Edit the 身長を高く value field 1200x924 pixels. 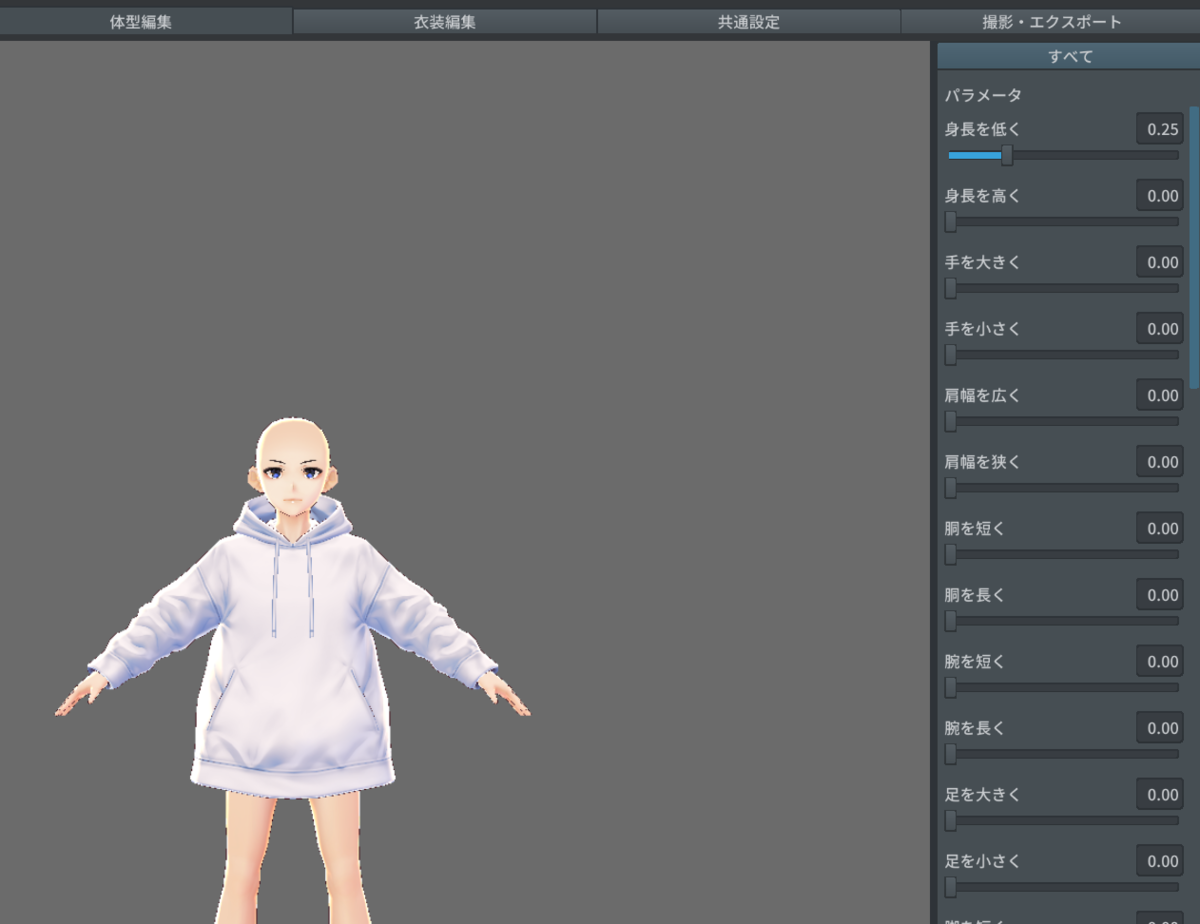[x=1160, y=196]
